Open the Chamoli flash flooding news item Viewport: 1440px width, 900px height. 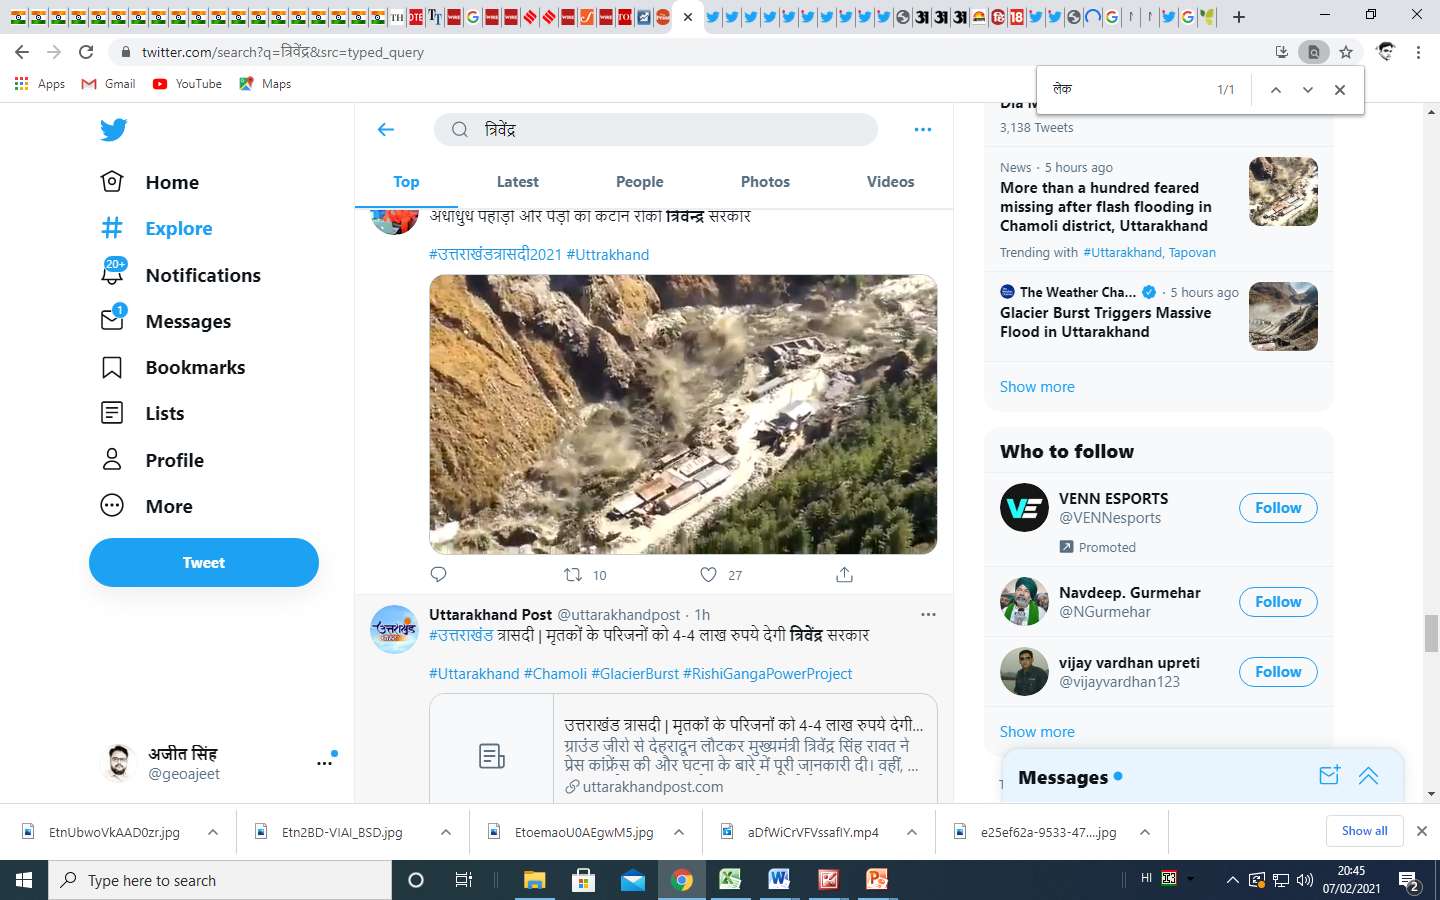1158,207
